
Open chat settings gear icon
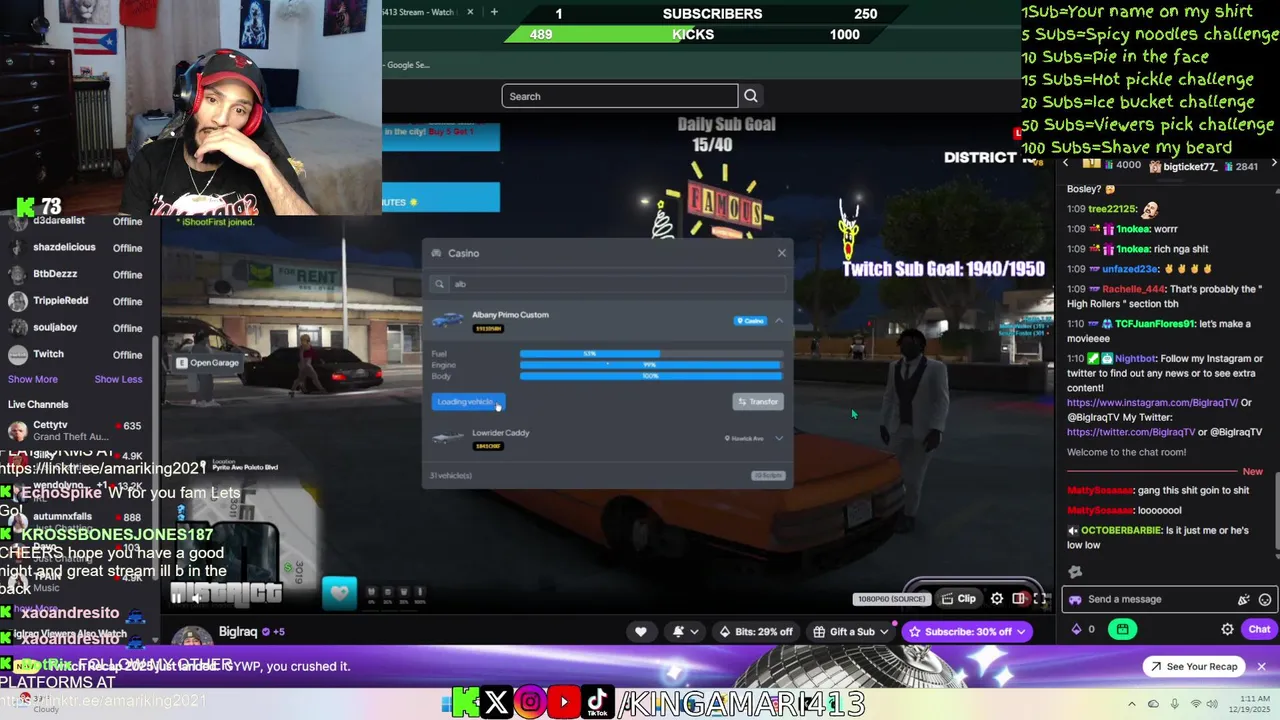[x=1227, y=629]
